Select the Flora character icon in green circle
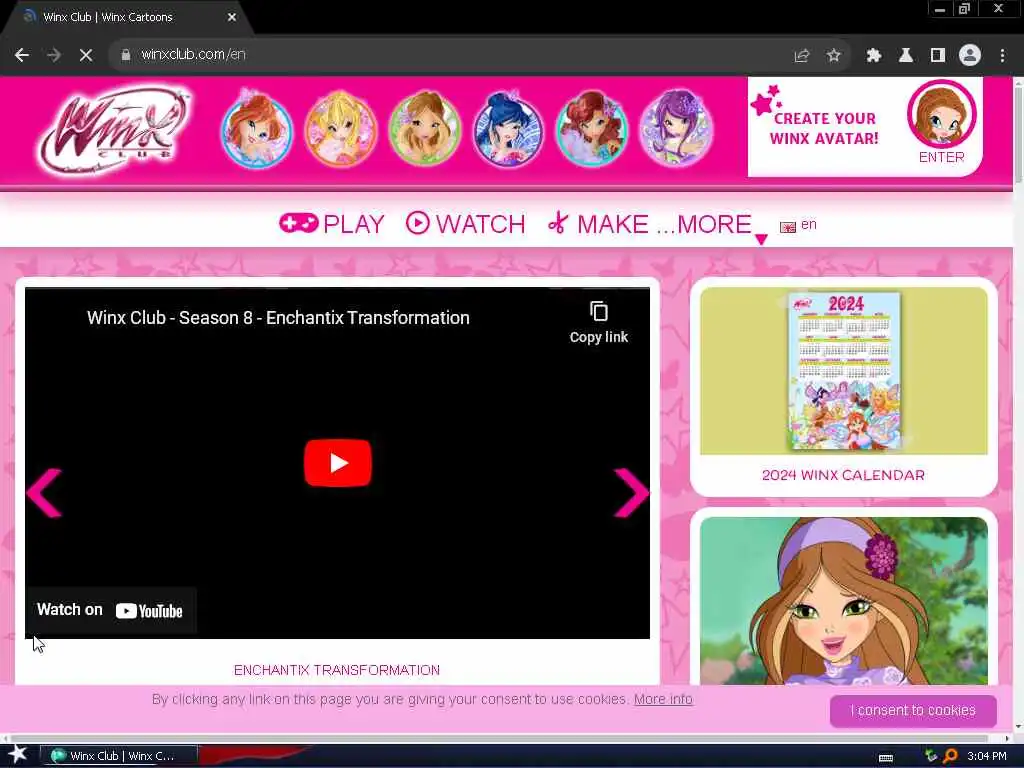1024x768 pixels. pos(424,129)
